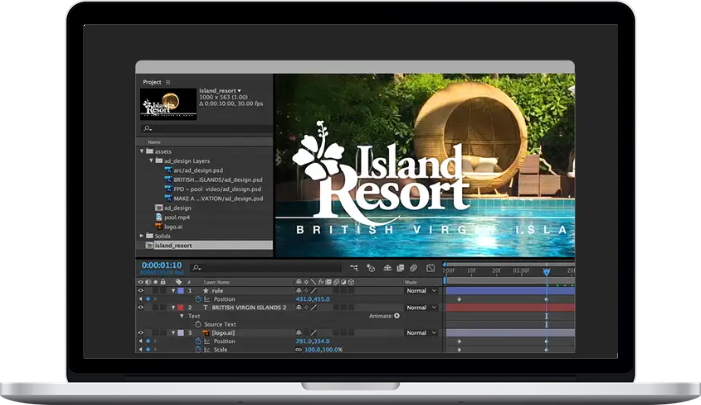
Task: Go to previous keyframe on rule Position
Action: coord(141,299)
